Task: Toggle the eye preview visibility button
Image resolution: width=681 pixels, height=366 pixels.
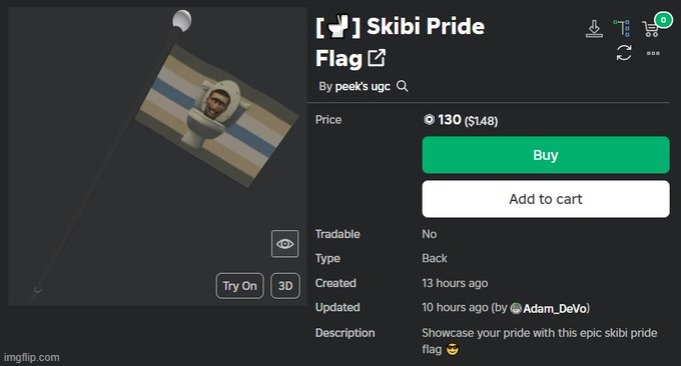Action: (x=285, y=244)
